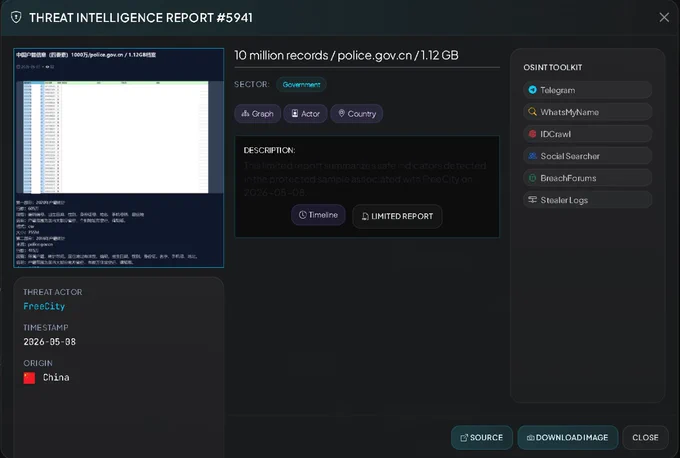Click the Country button's pin icon

(x=341, y=113)
